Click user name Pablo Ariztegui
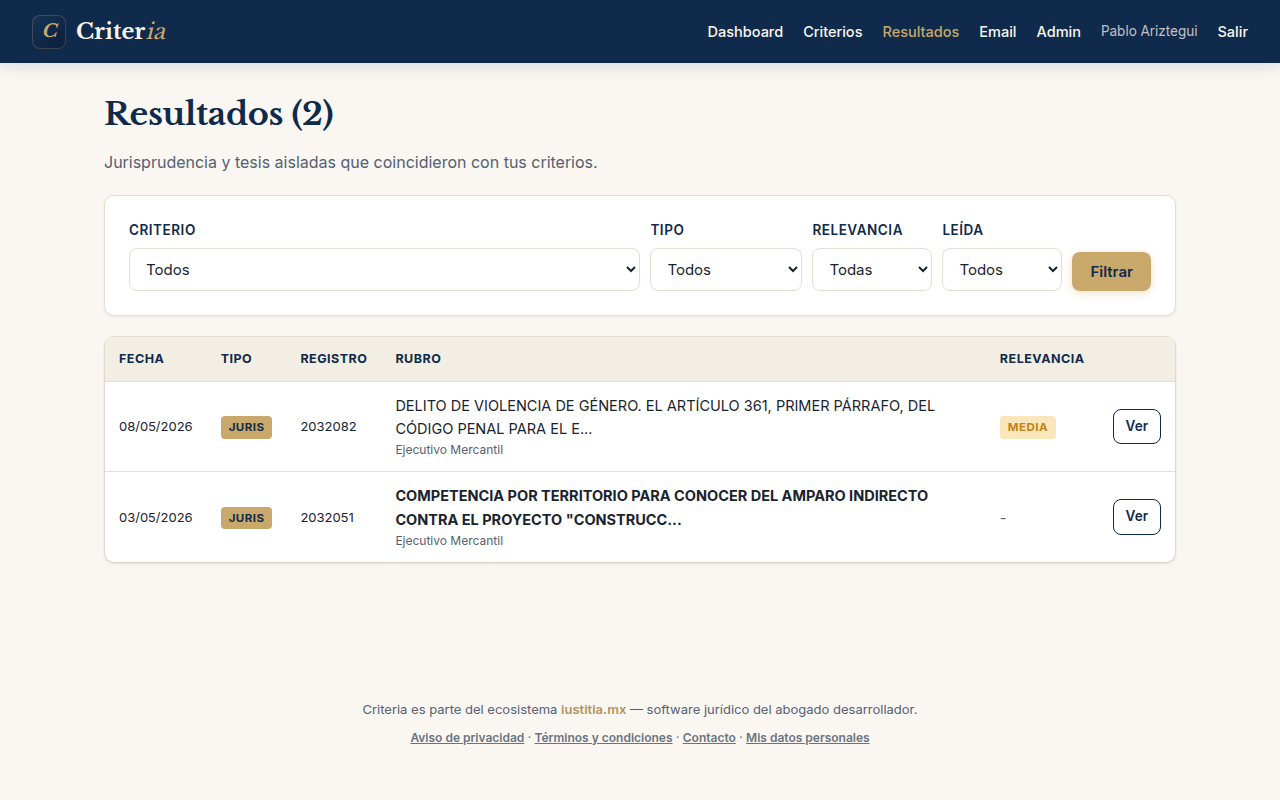1280x800 pixels. pos(1149,32)
